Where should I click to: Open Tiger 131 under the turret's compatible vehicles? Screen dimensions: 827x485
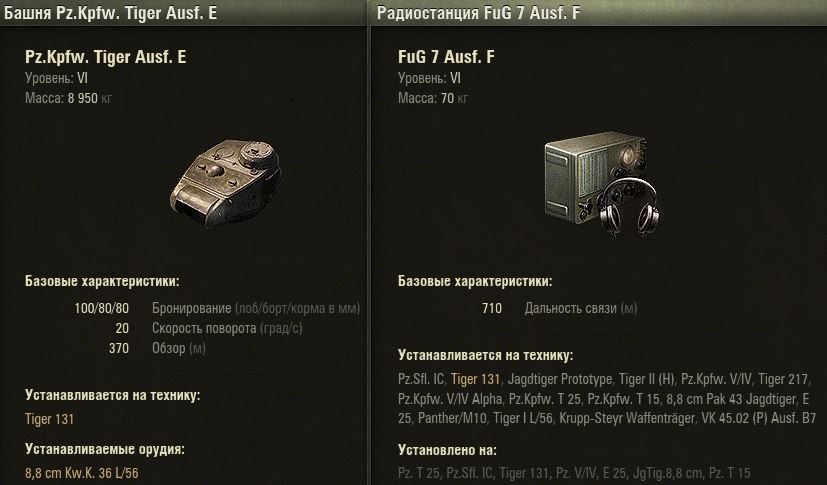pos(49,419)
